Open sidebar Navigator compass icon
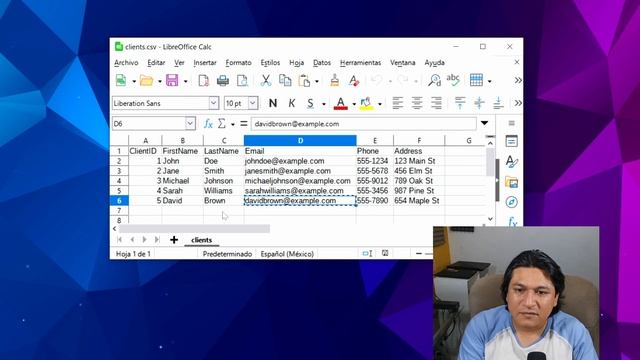Viewport: 640px width, 360px height. point(511,202)
